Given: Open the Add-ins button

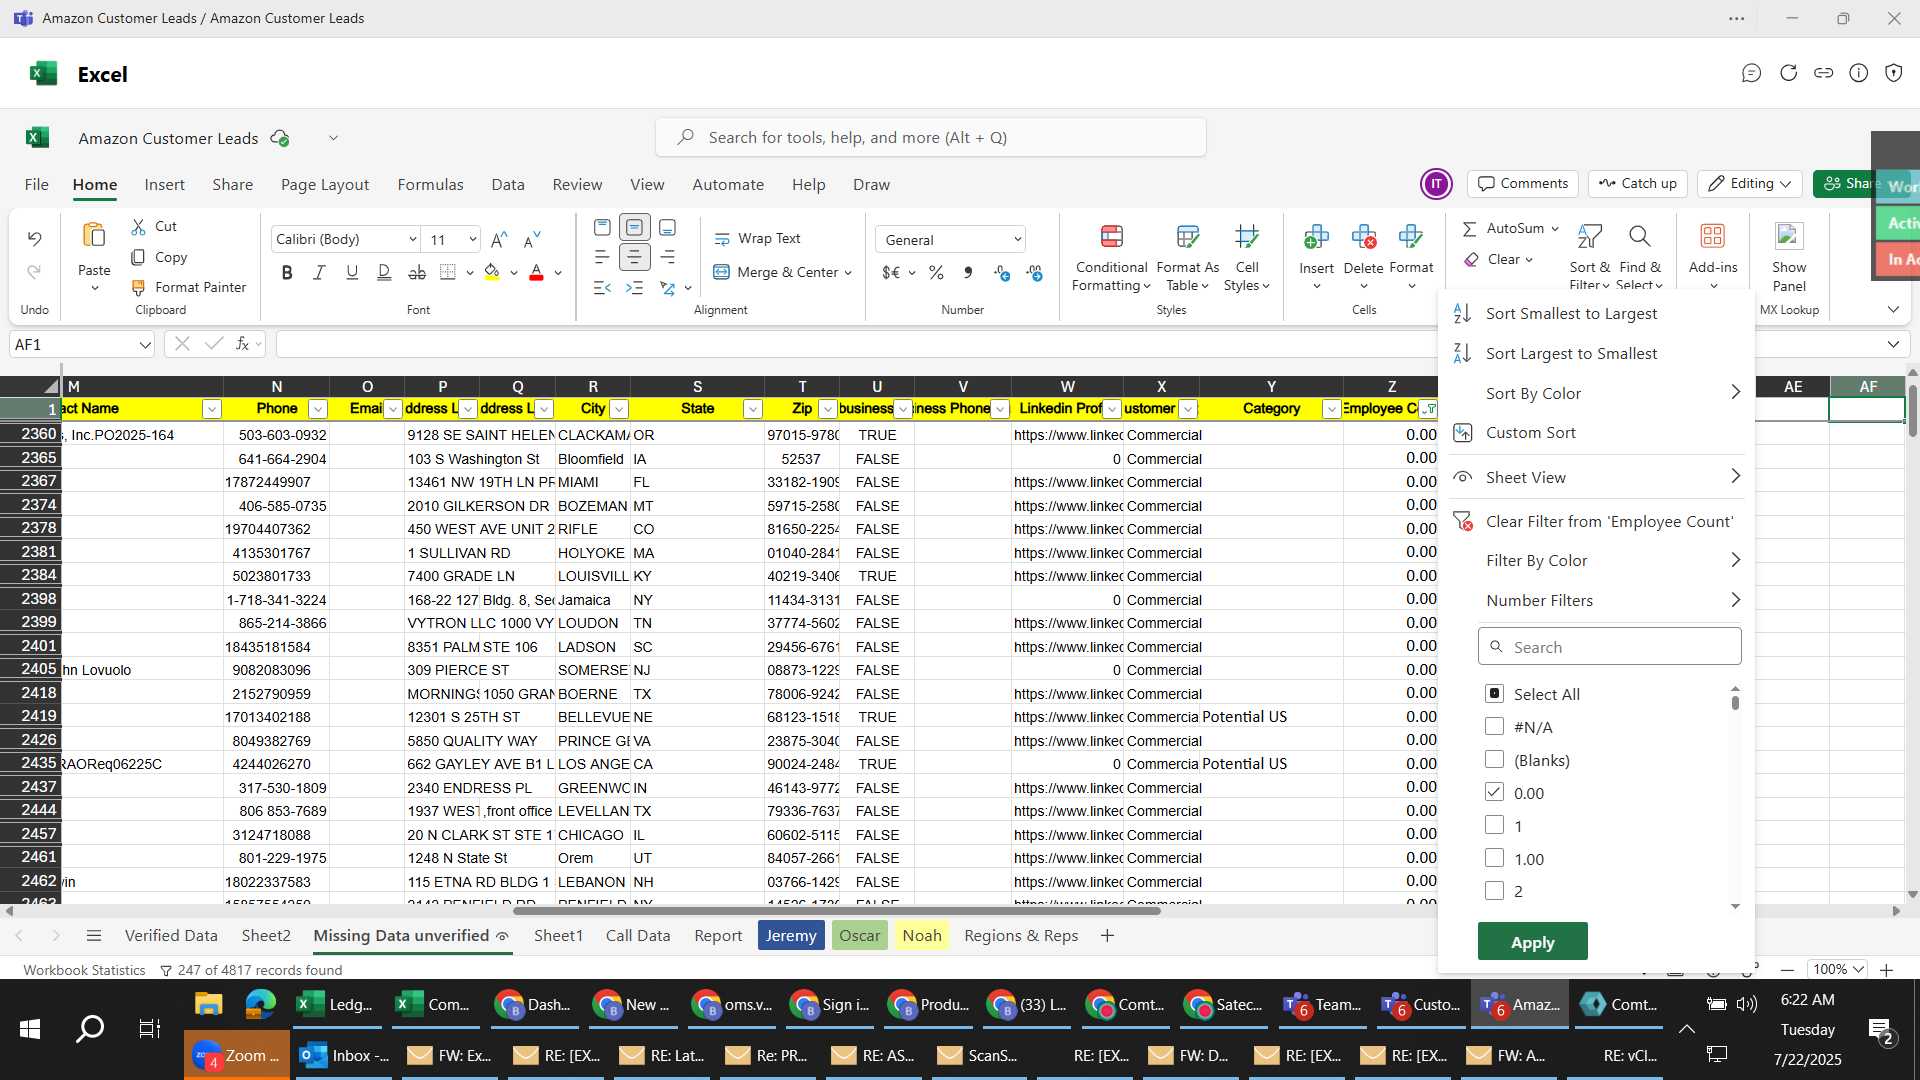Looking at the screenshot, I should pos(1713,256).
